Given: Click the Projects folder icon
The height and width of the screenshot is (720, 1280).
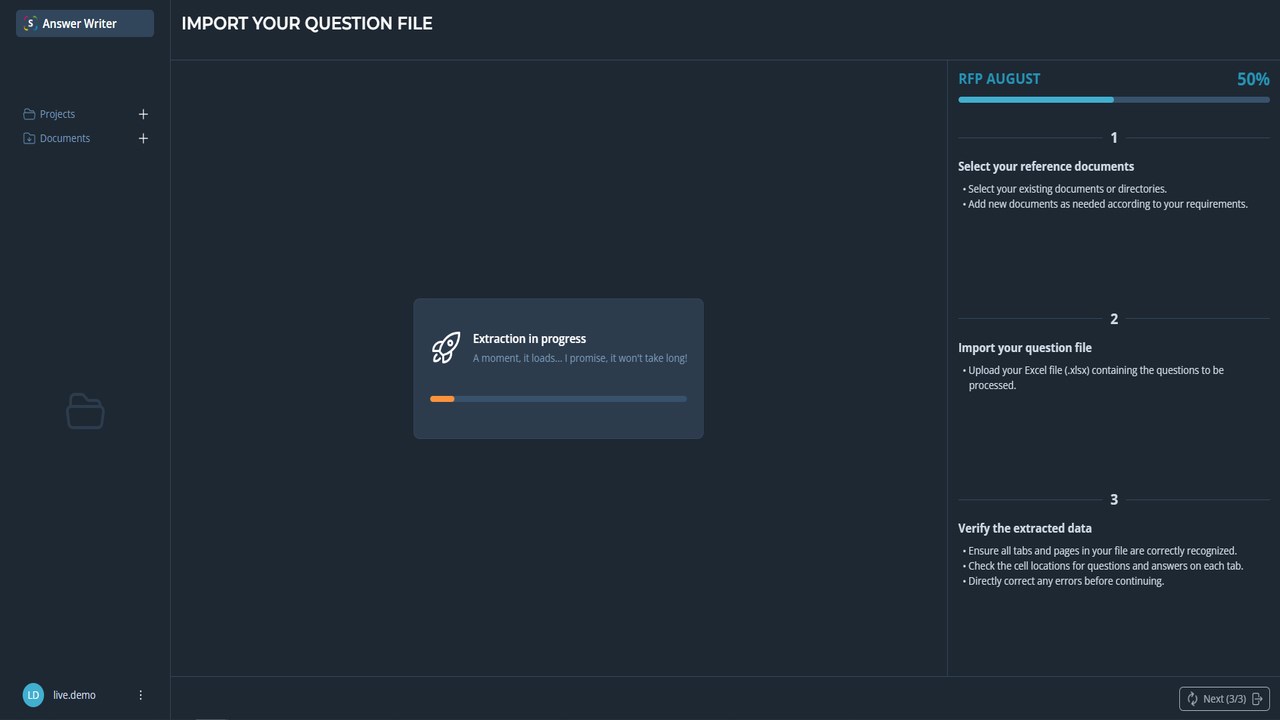Looking at the screenshot, I should [29, 114].
